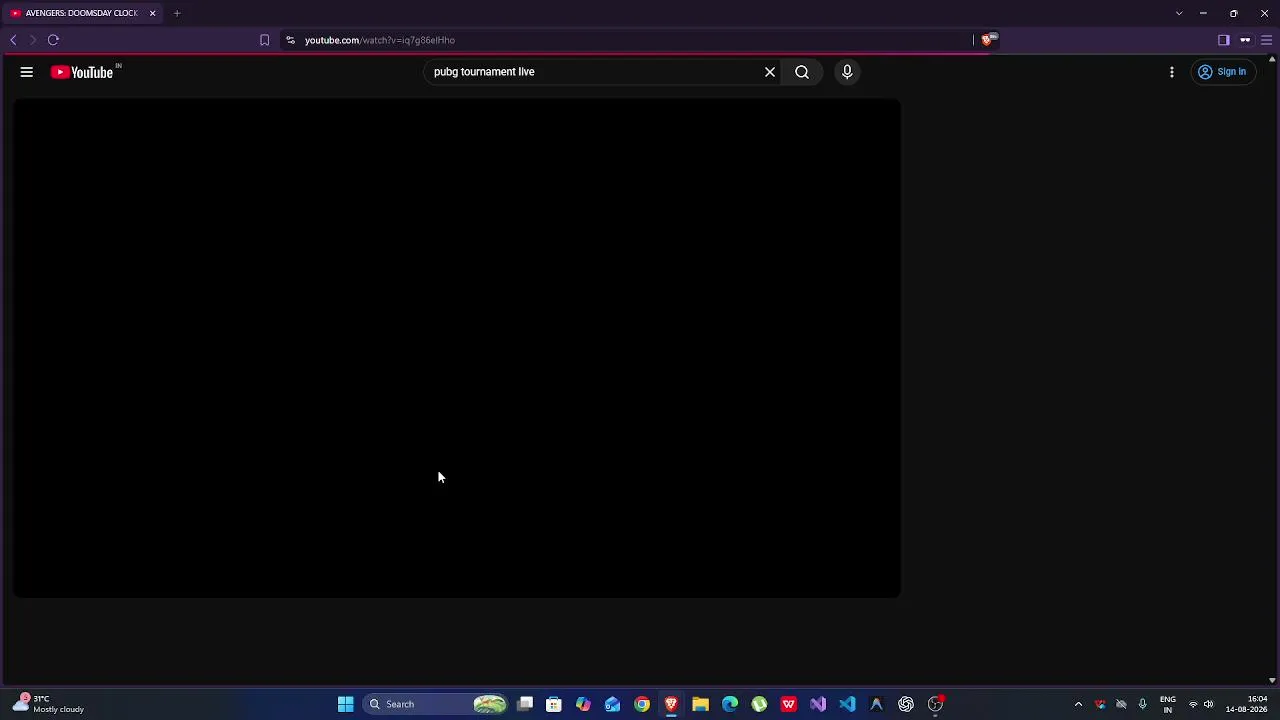Screen dimensions: 1280x720
Task: Open the volume speaker tray icon
Action: pos(1209,704)
